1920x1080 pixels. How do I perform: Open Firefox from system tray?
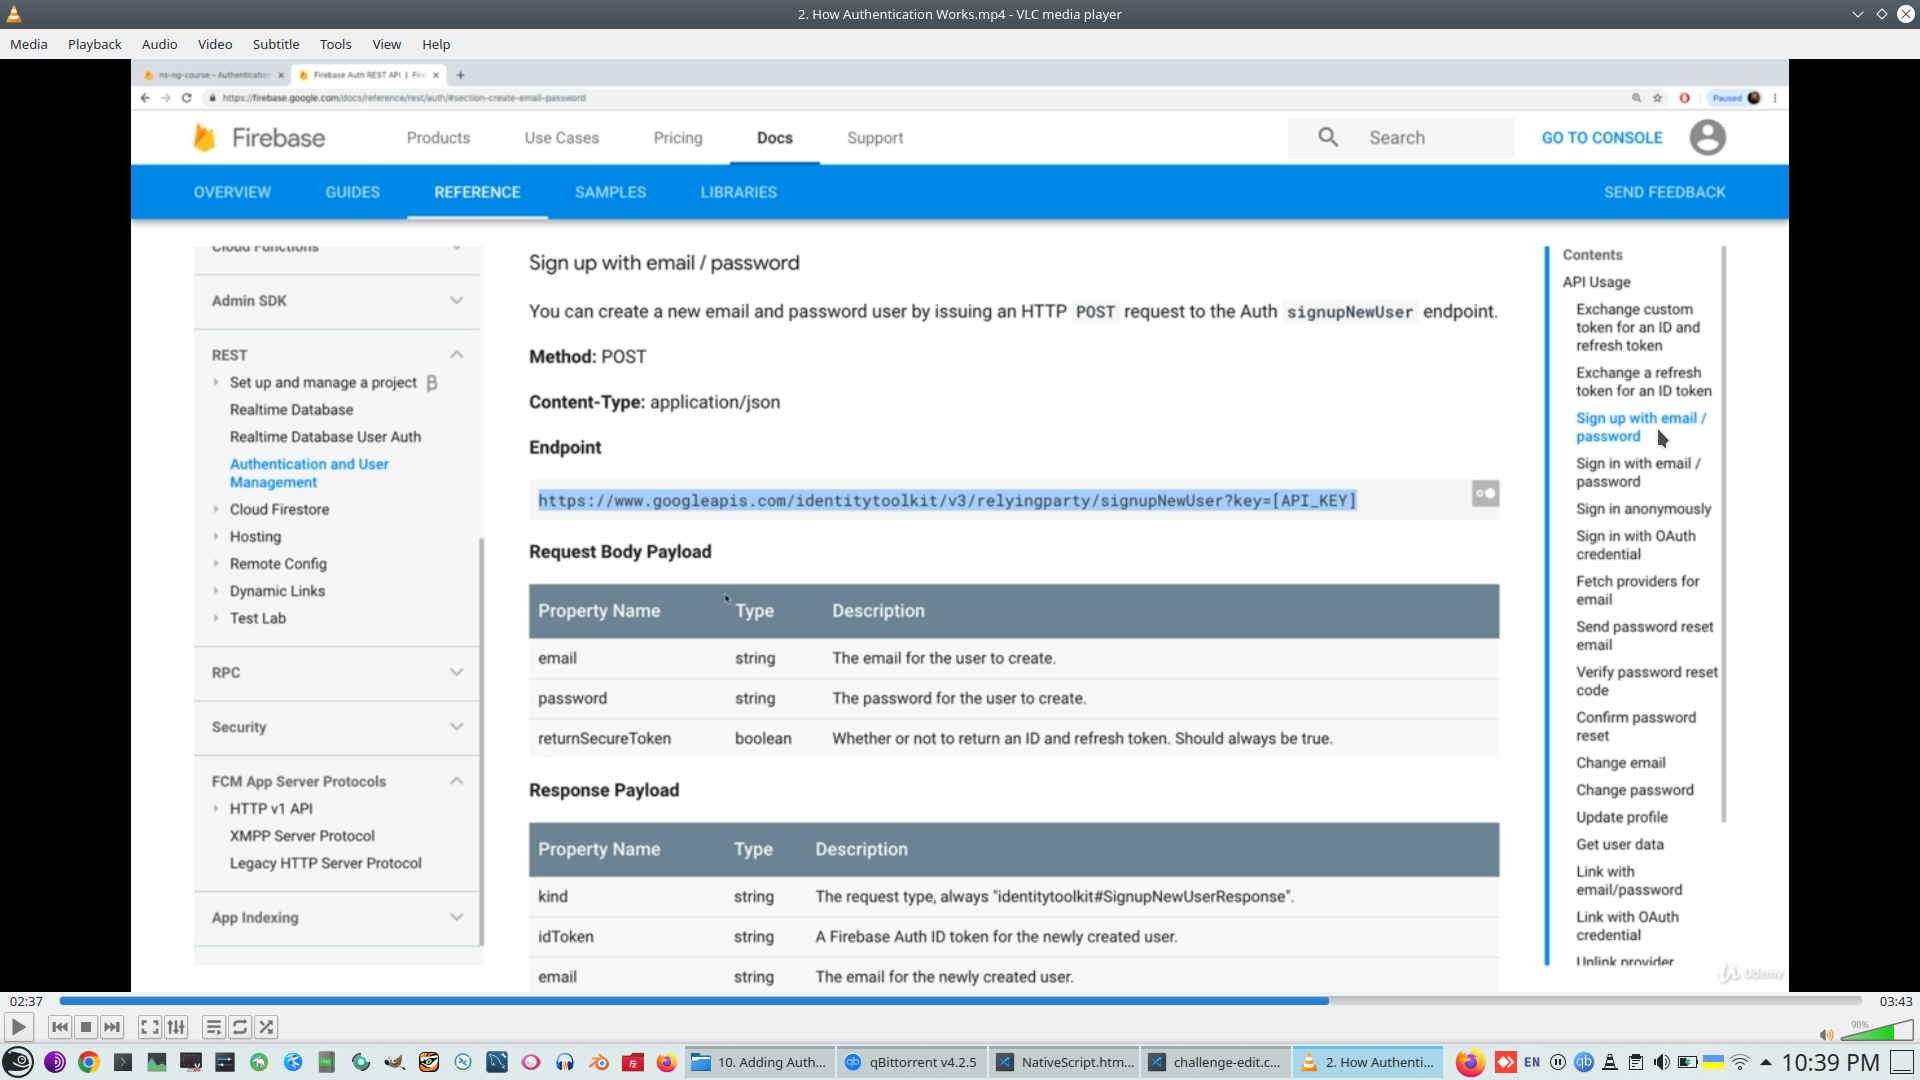tap(1469, 1062)
